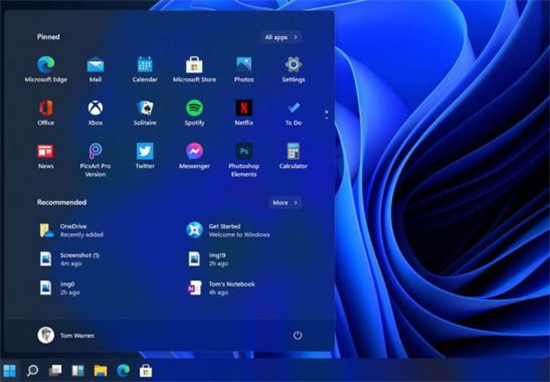550x382 pixels.
Task: Open Get Started Welcome to Windows
Action: [x=228, y=230]
